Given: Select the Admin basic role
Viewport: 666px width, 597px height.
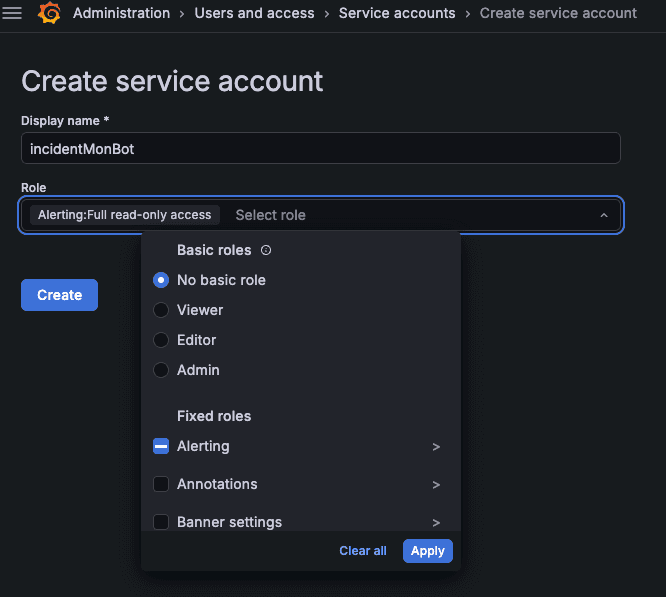Looking at the screenshot, I should coord(161,370).
